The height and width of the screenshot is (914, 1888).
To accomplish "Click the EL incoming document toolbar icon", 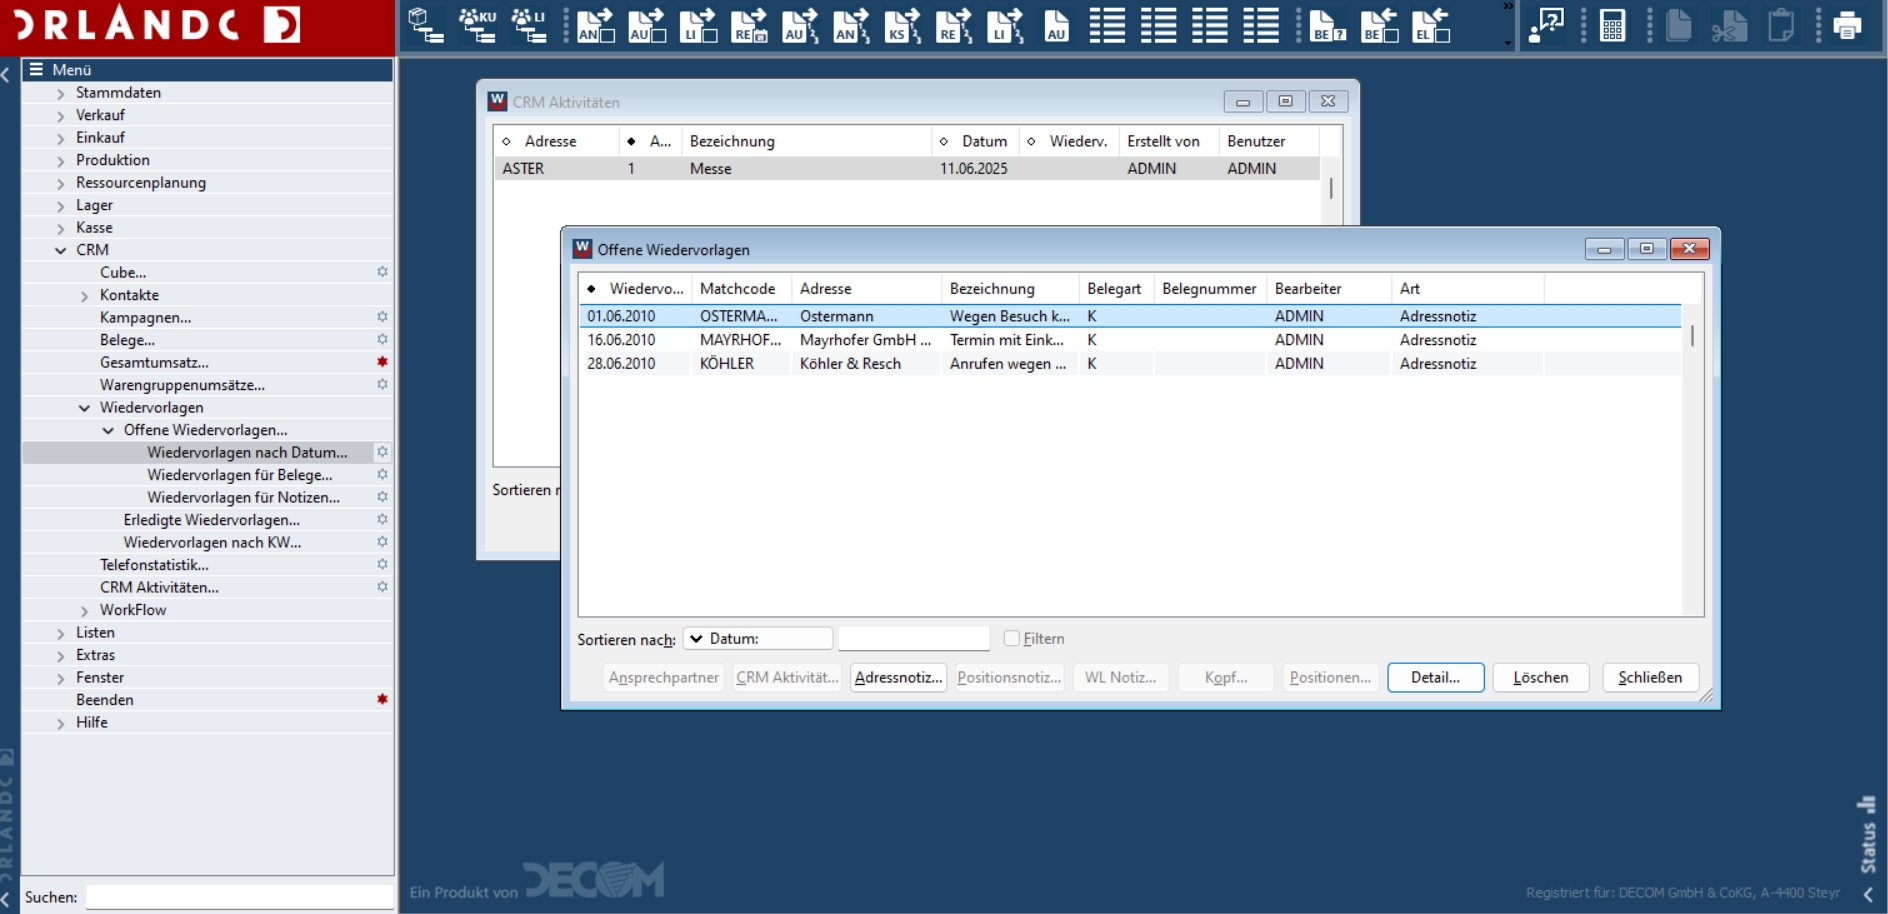I will point(1431,25).
